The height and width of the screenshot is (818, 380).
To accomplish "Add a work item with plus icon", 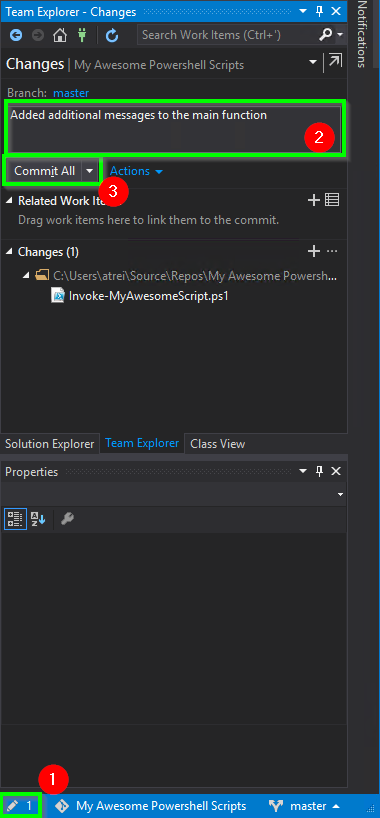I will click(x=313, y=200).
